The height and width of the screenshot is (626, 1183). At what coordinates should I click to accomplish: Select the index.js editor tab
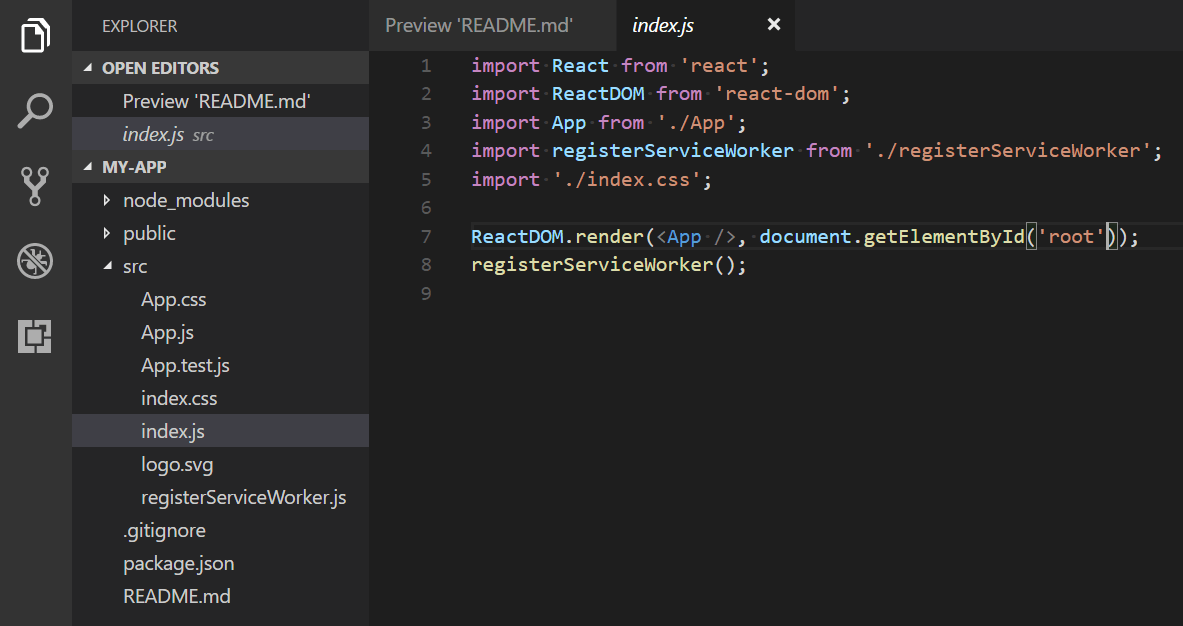pyautogui.click(x=662, y=26)
